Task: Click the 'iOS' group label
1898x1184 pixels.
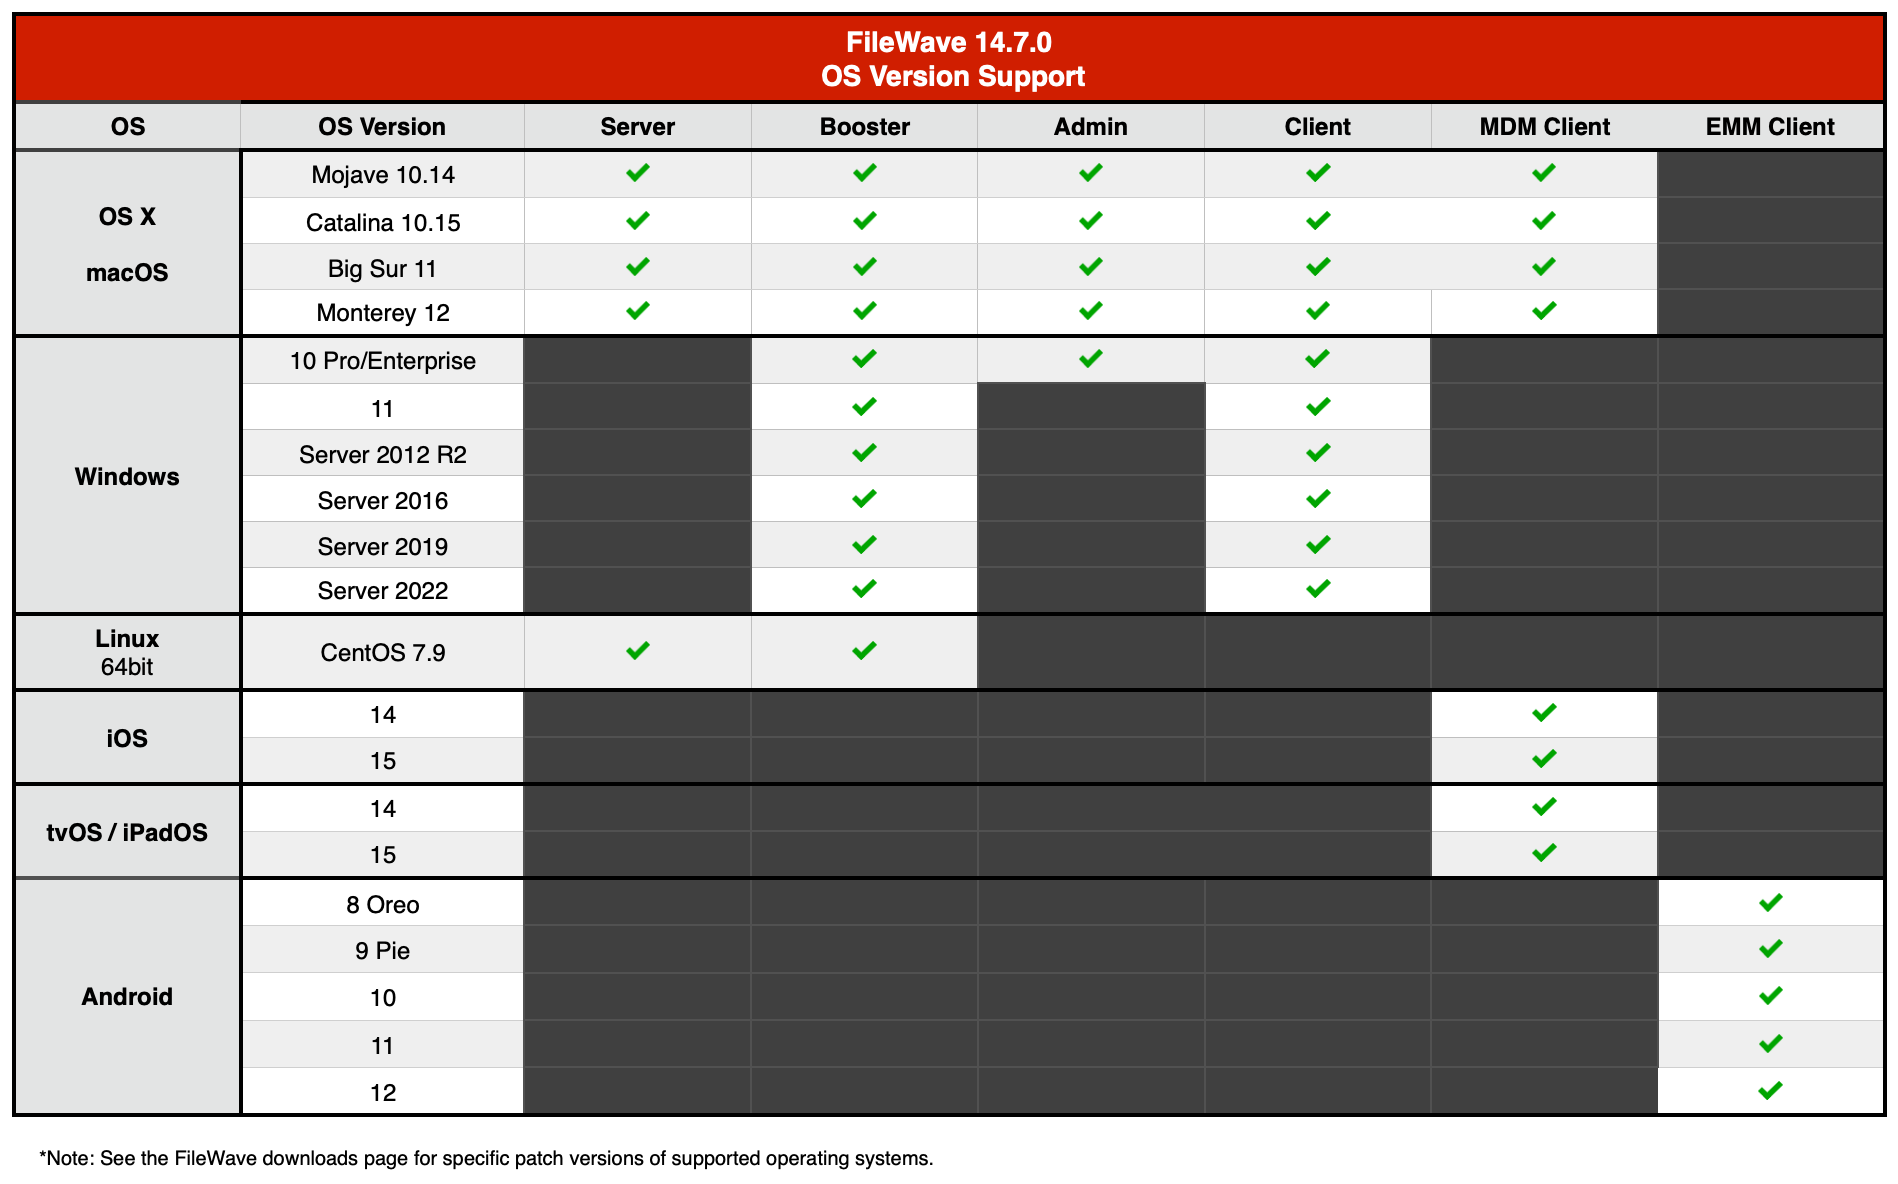Action: point(127,739)
